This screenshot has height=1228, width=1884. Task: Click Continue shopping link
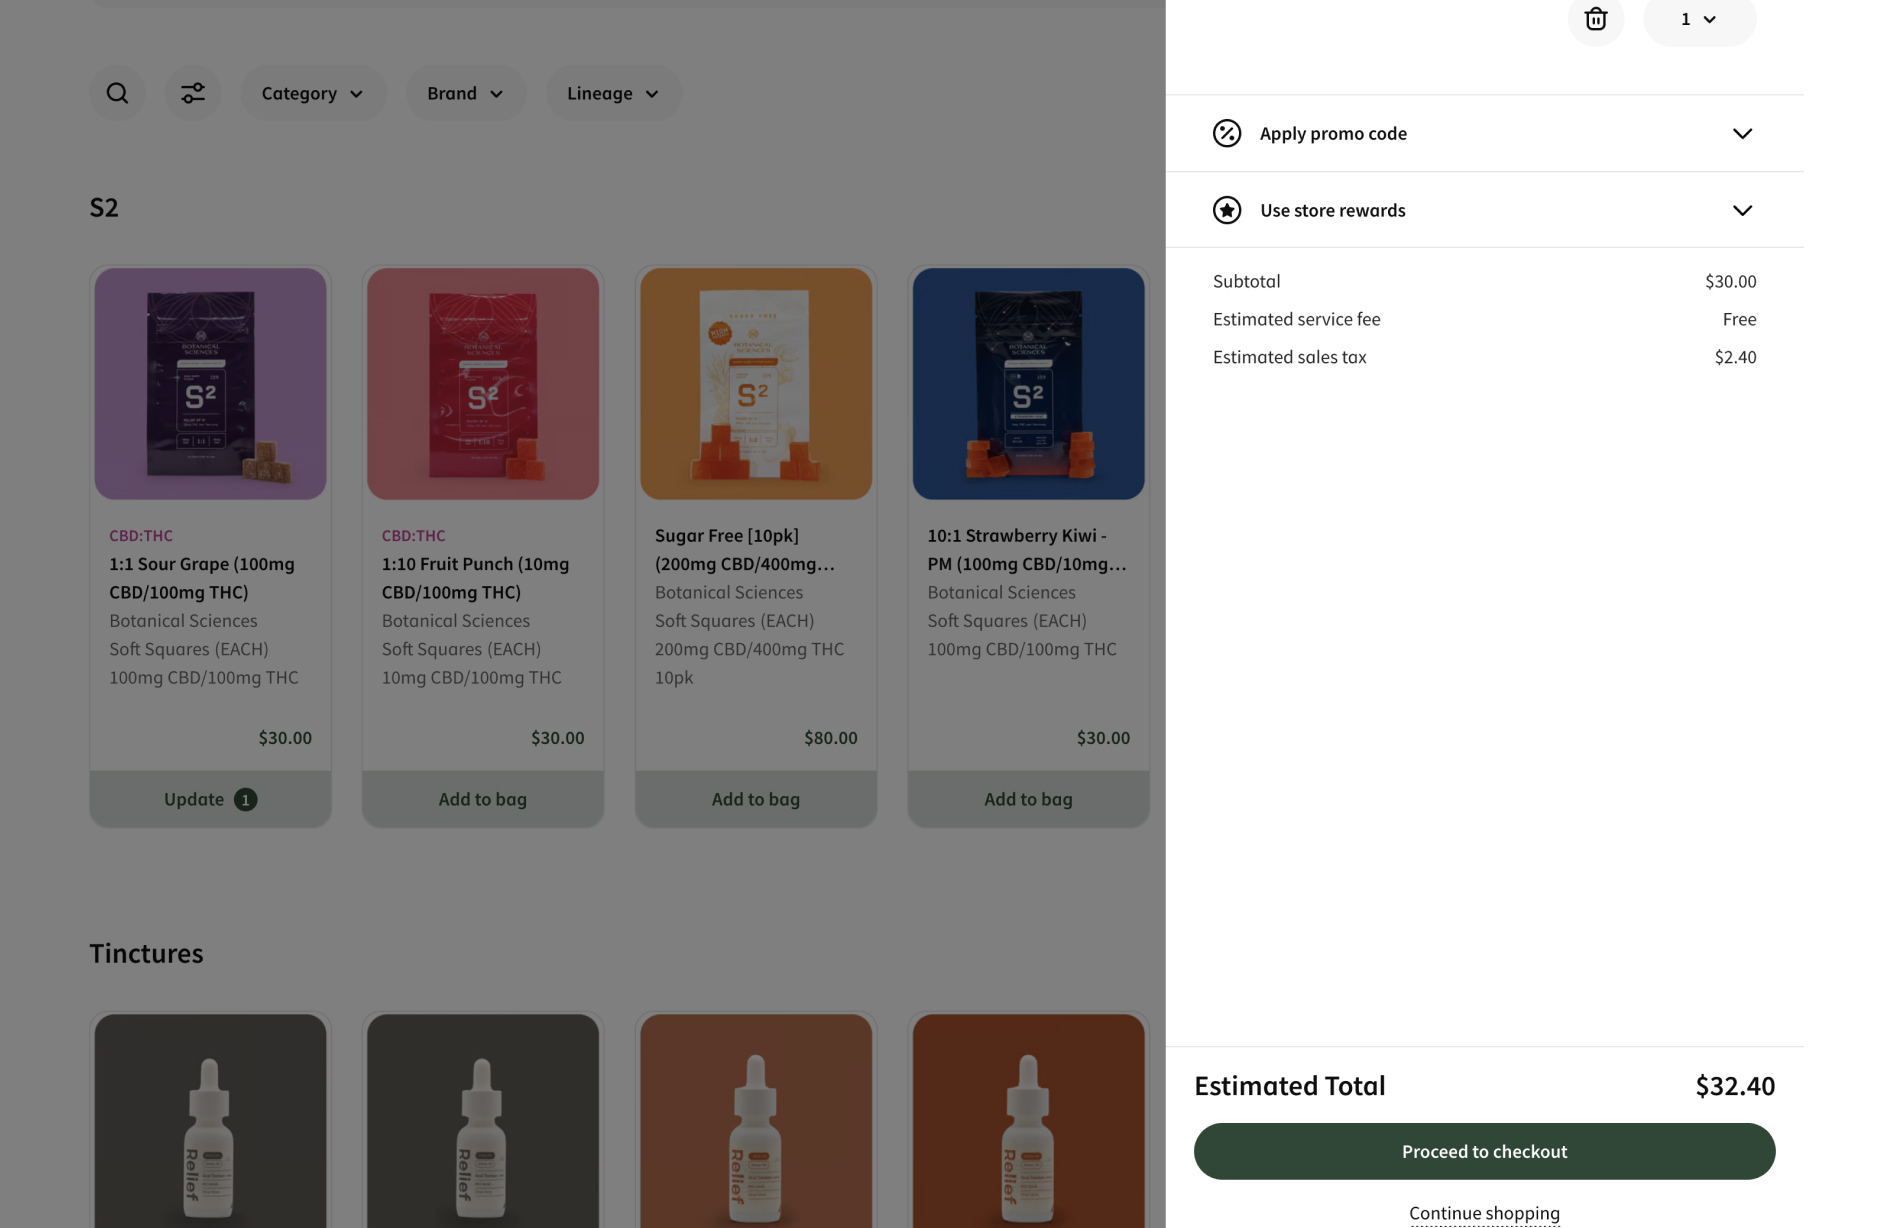pos(1484,1213)
